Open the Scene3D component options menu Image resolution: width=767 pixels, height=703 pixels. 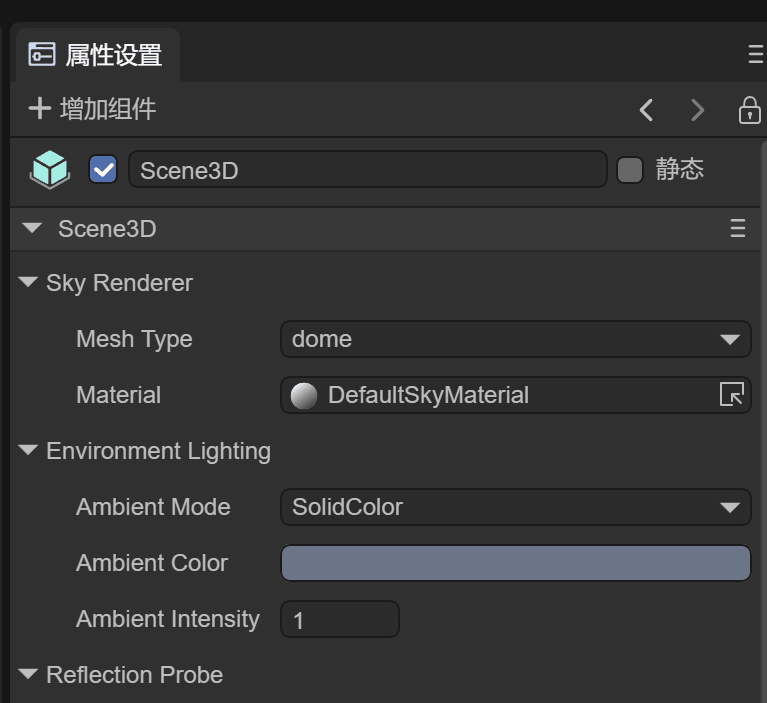738,229
